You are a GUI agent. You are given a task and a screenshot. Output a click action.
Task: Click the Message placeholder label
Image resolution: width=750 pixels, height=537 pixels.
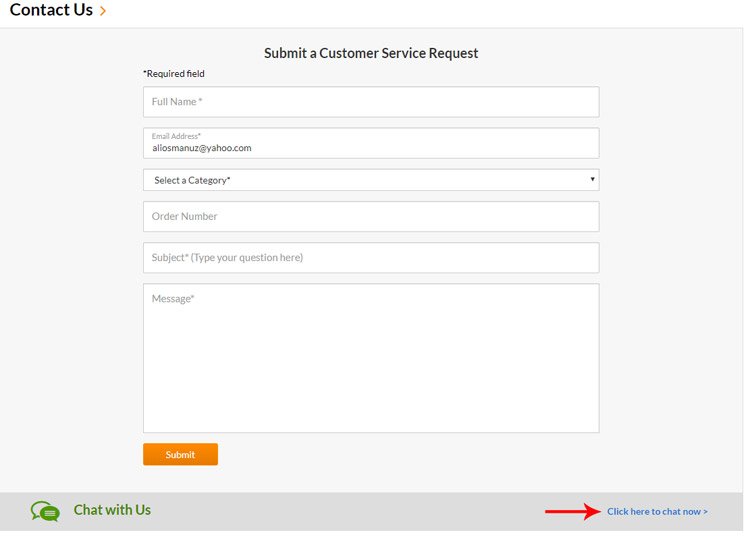click(173, 299)
